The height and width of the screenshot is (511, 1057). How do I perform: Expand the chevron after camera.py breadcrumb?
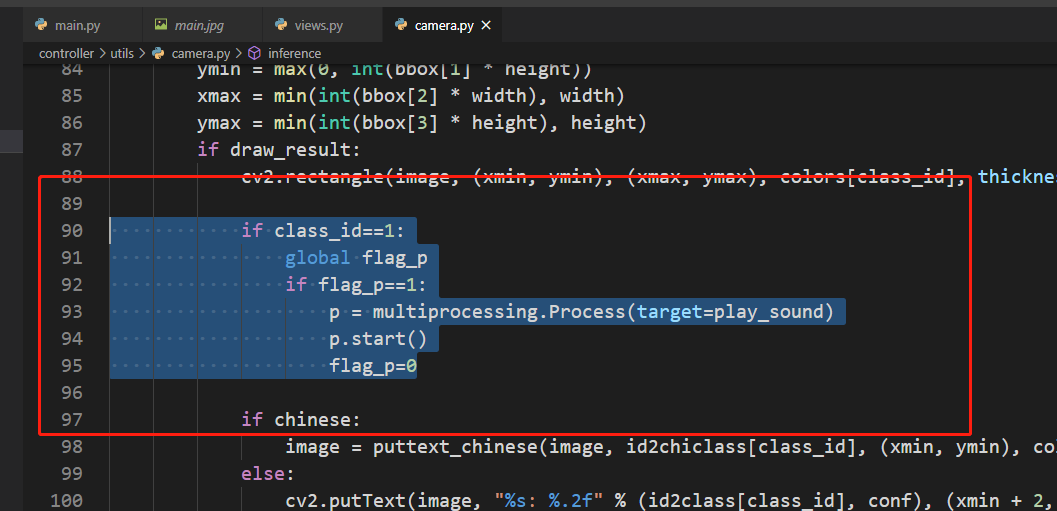pos(239,53)
